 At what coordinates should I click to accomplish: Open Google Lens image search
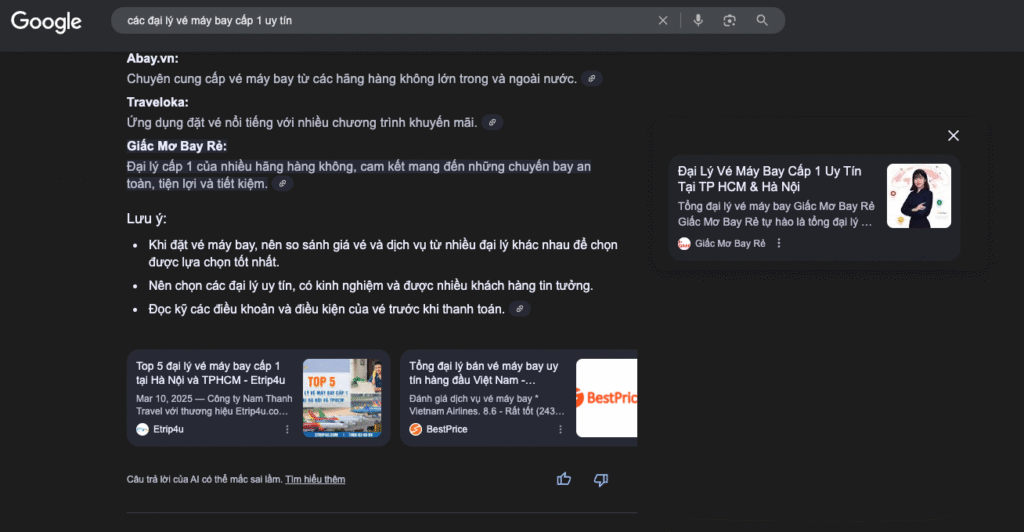pos(729,21)
